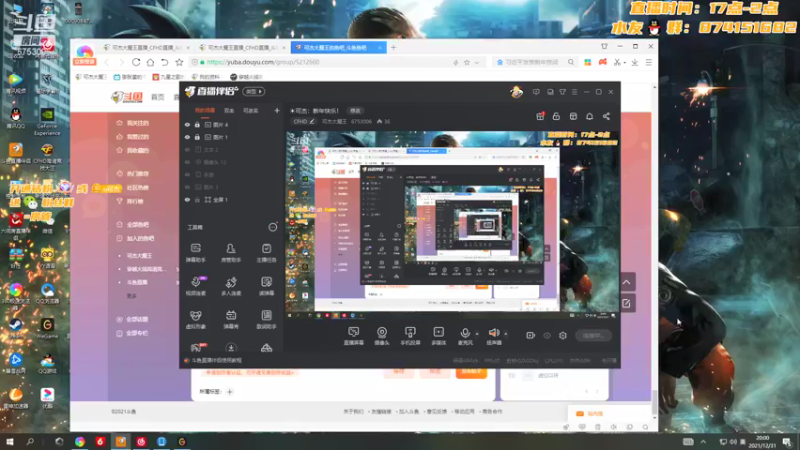Click the notification bell icon
The width and height of the screenshot is (800, 450).
(589, 116)
